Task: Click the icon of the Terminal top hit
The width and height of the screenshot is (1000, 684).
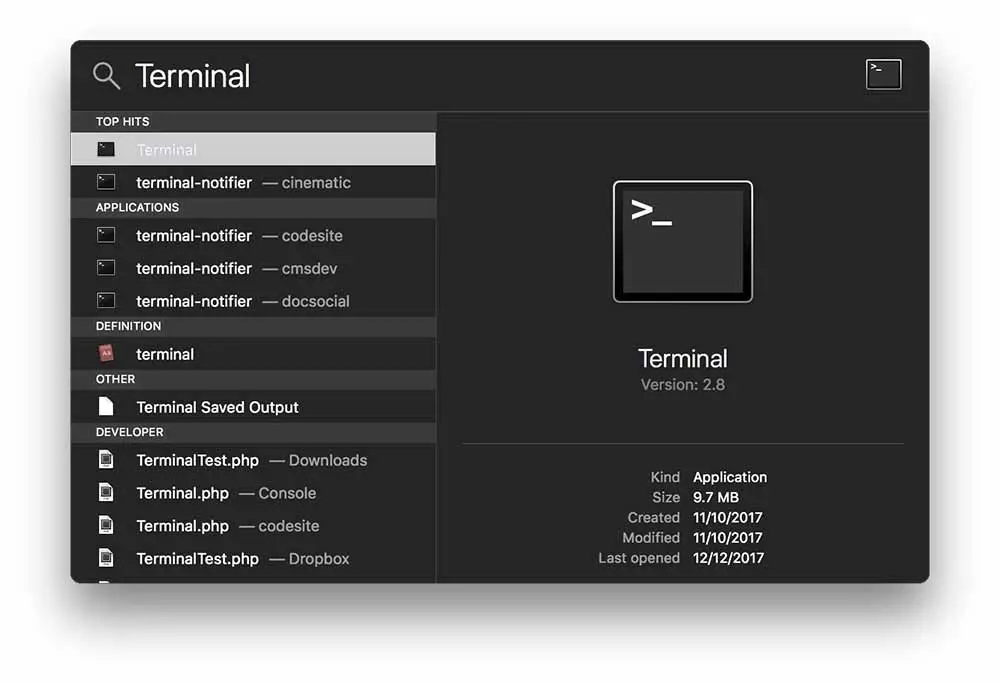Action: coord(106,149)
